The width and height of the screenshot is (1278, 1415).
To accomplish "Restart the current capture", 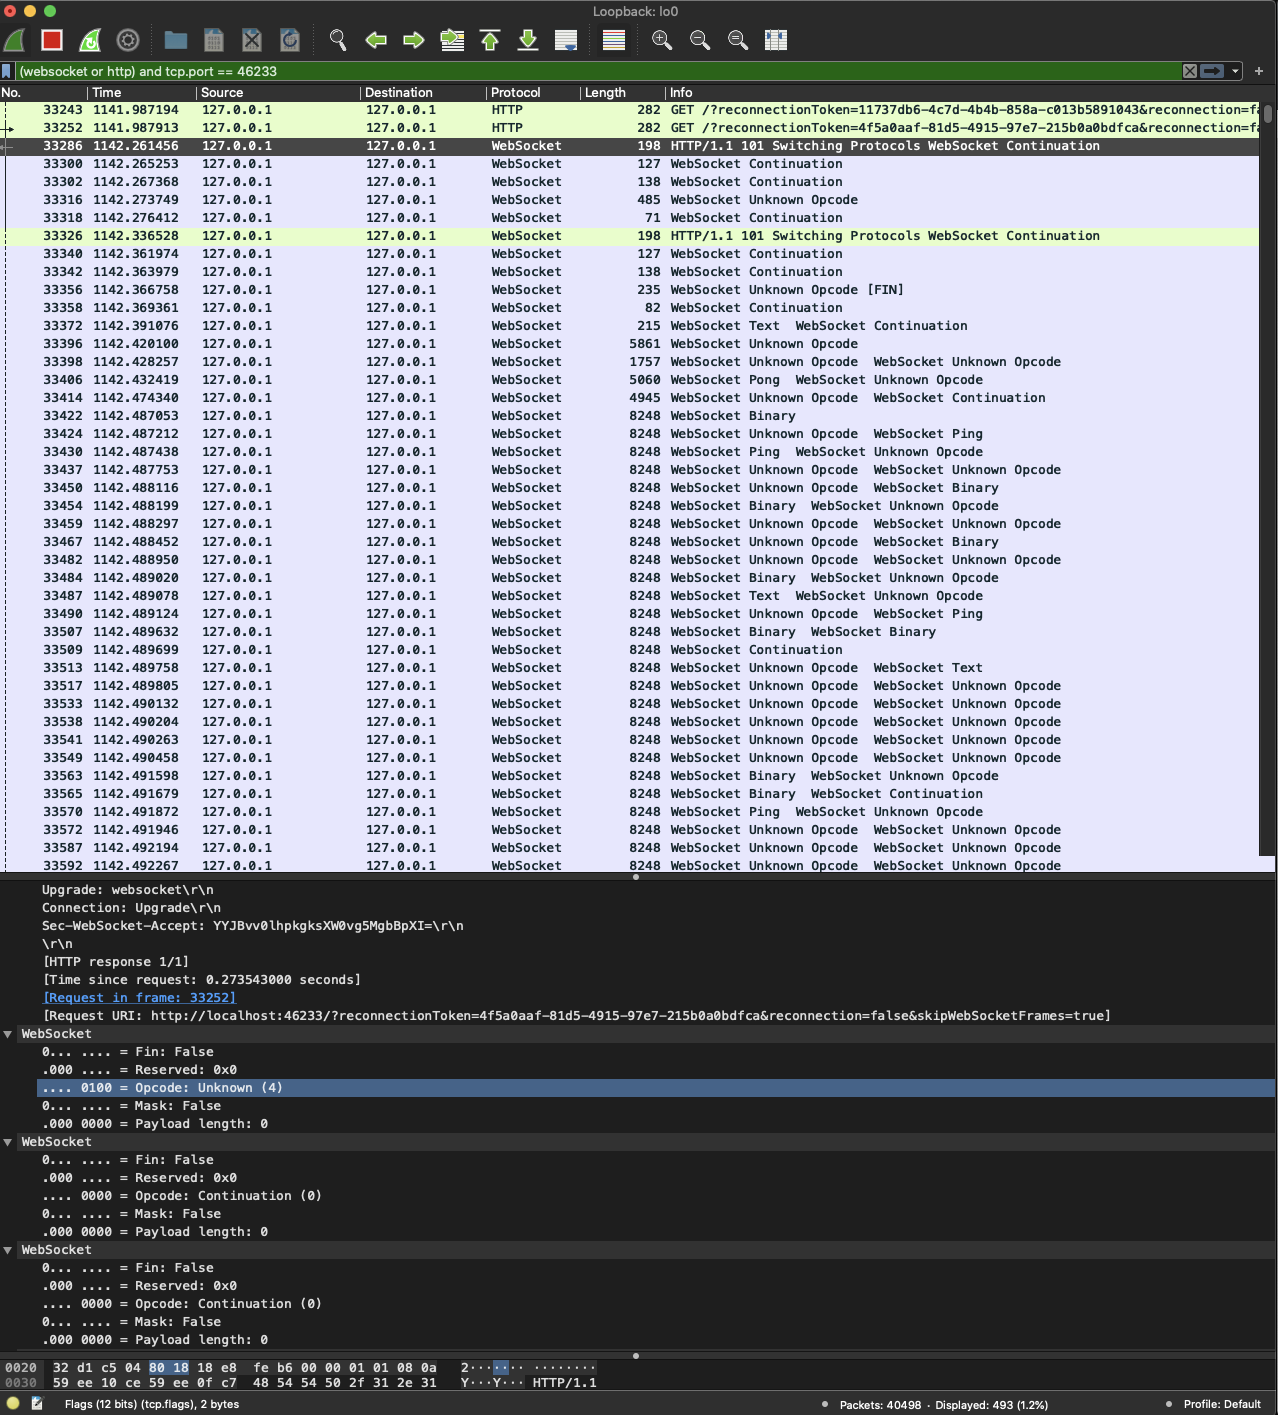I will (x=90, y=41).
